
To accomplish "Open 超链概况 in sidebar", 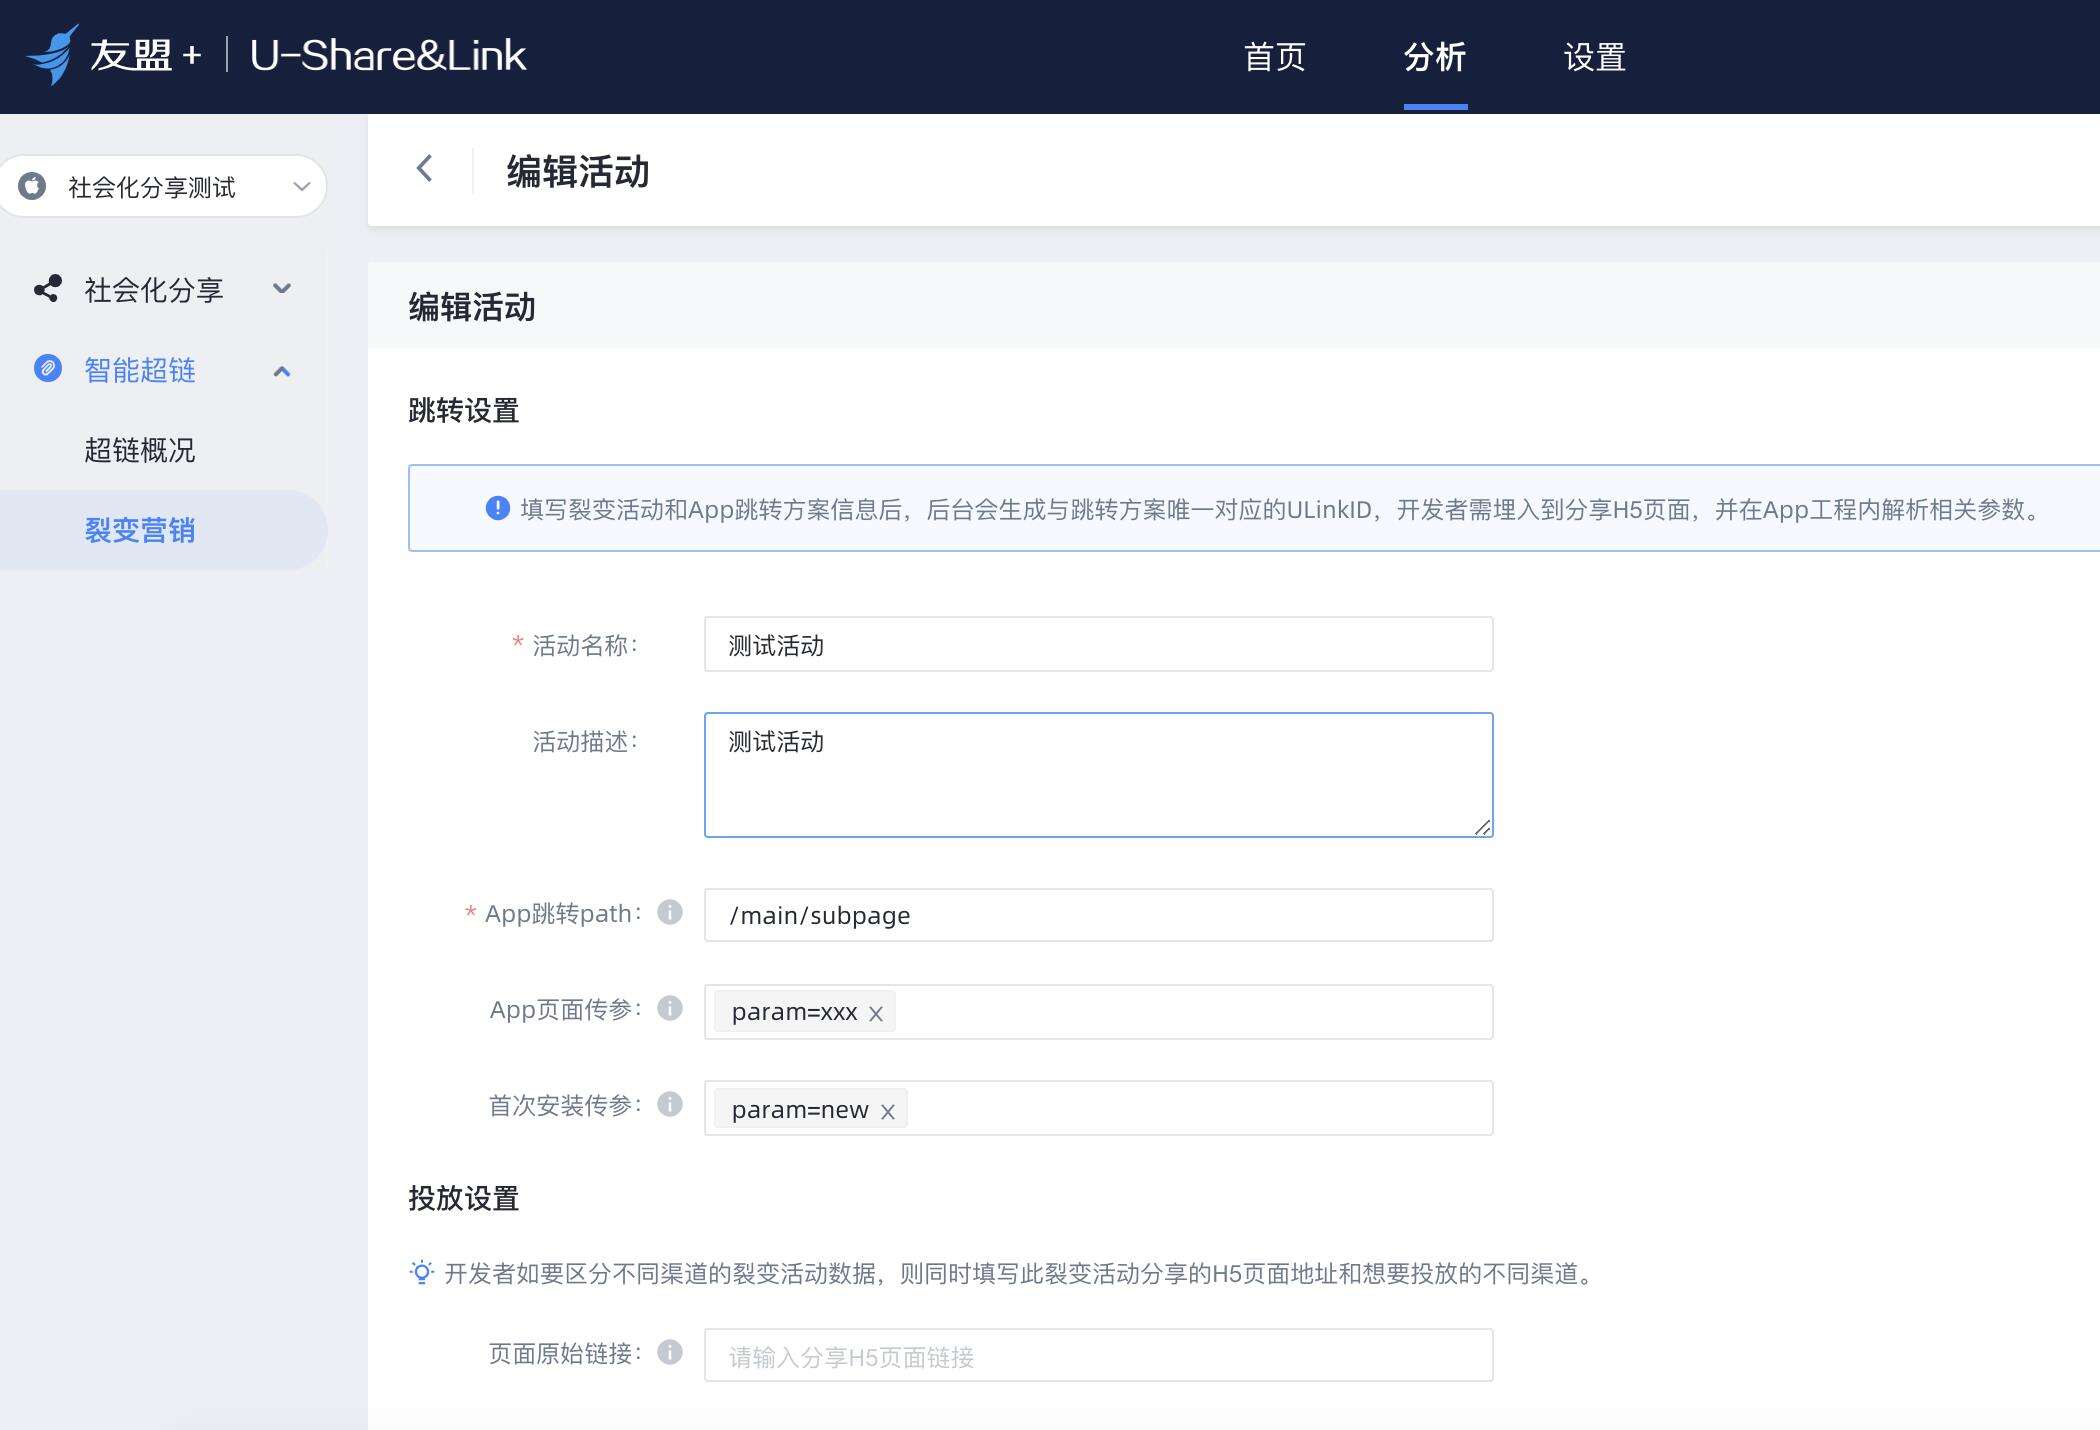I will point(140,450).
